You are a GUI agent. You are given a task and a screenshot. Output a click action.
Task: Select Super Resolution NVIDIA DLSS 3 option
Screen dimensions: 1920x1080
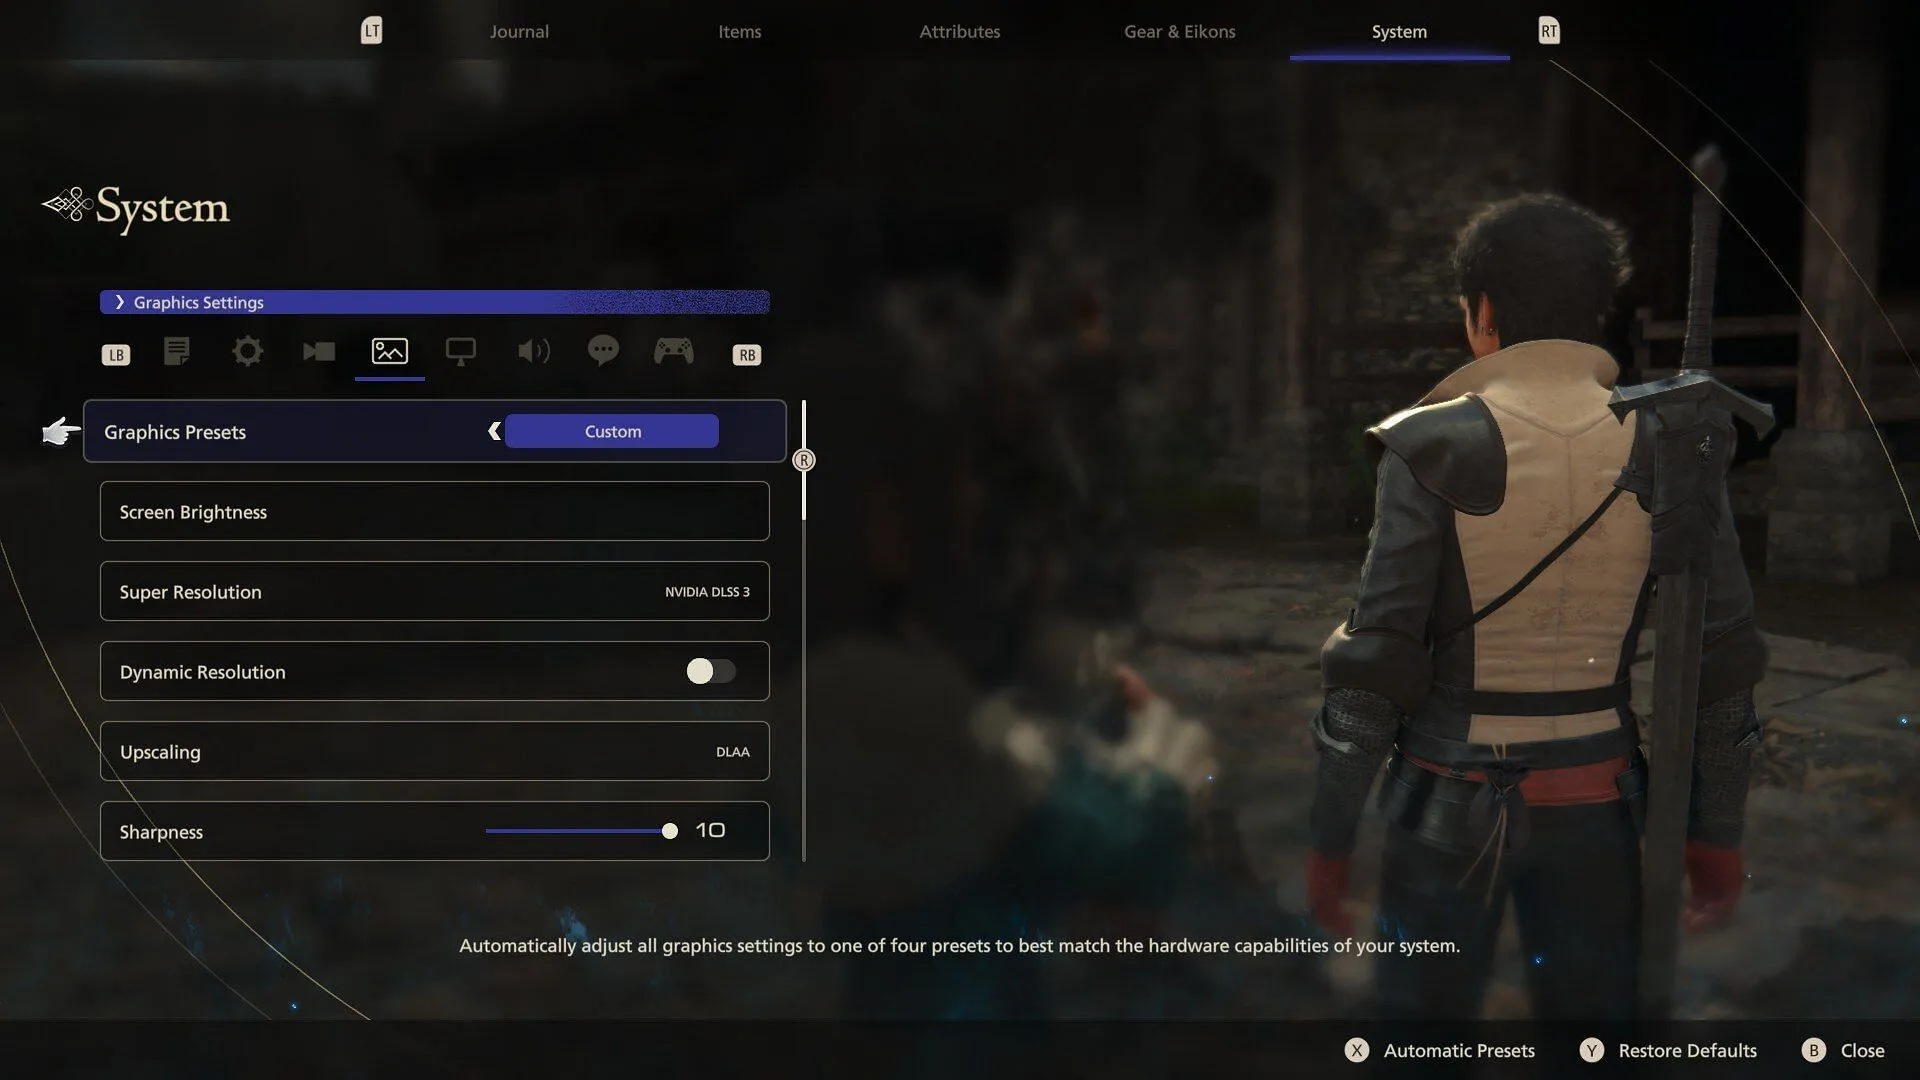click(x=433, y=591)
